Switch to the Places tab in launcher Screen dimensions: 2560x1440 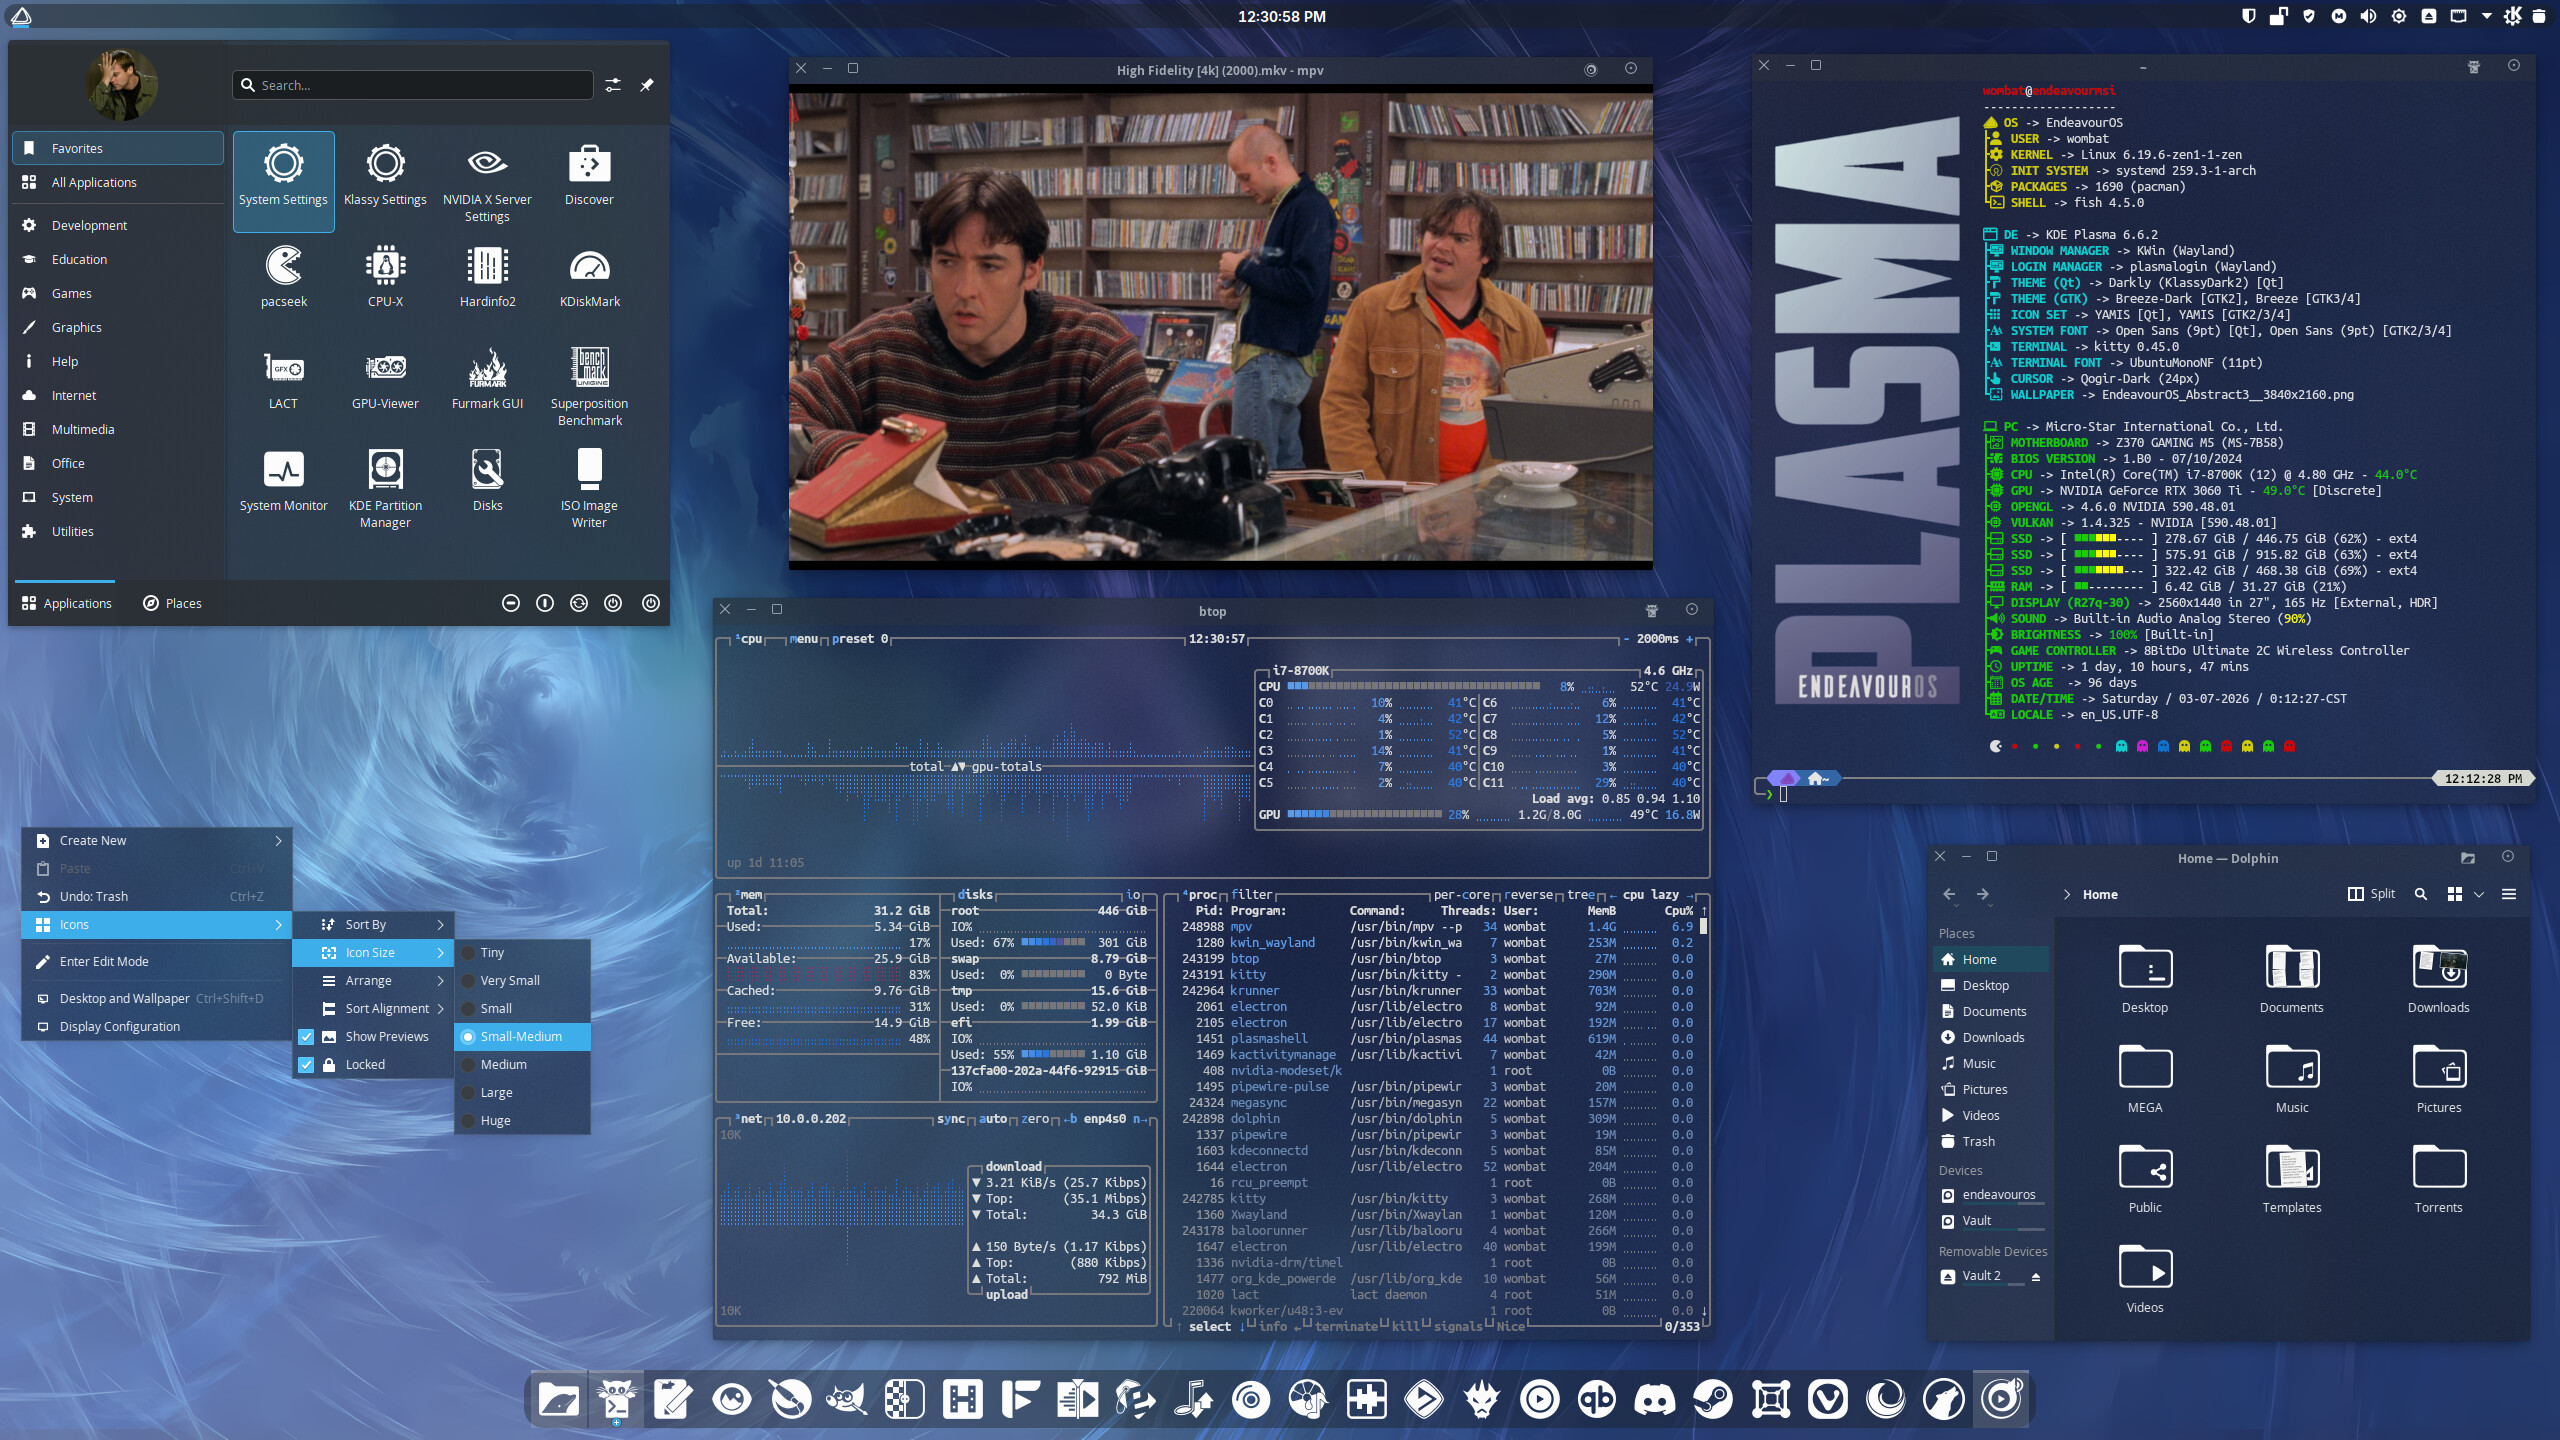click(x=172, y=603)
